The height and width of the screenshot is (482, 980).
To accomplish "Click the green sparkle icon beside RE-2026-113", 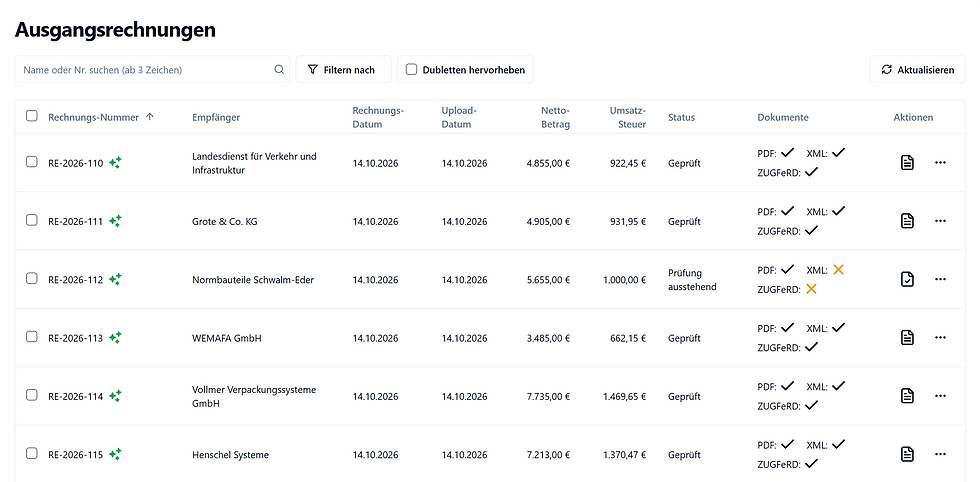I will tap(115, 338).
